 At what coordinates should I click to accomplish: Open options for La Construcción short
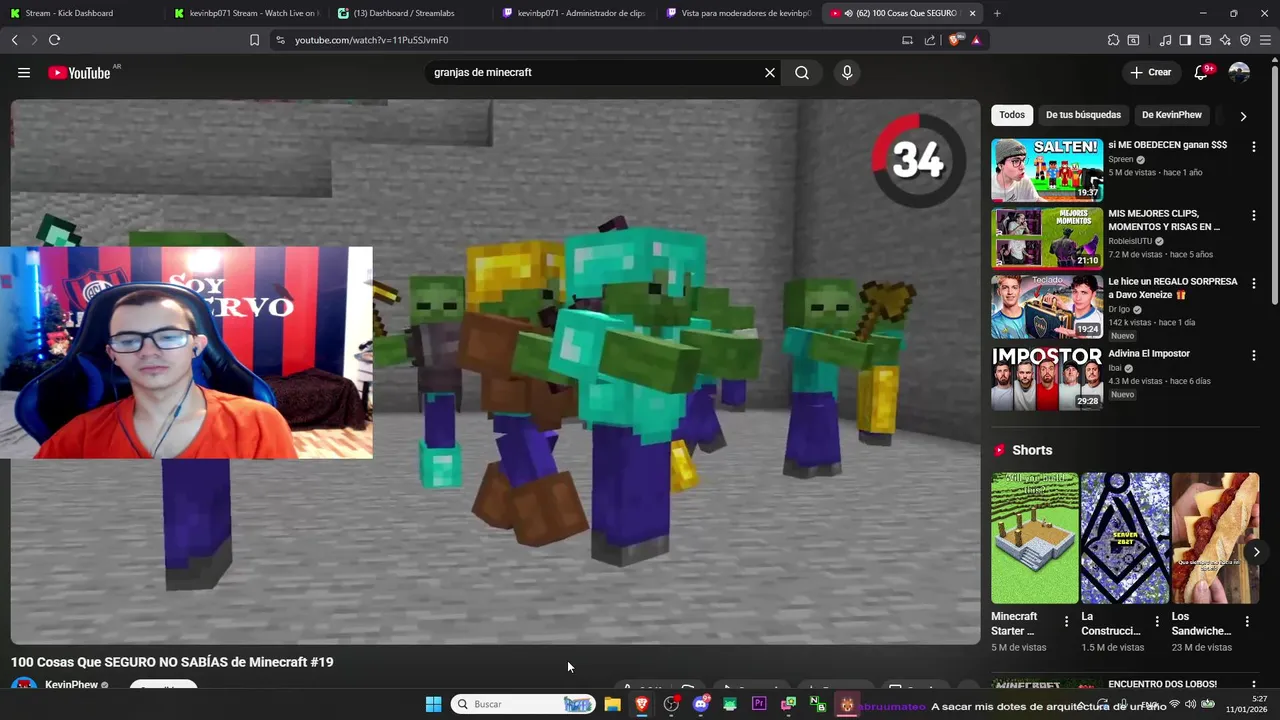(x=1157, y=622)
